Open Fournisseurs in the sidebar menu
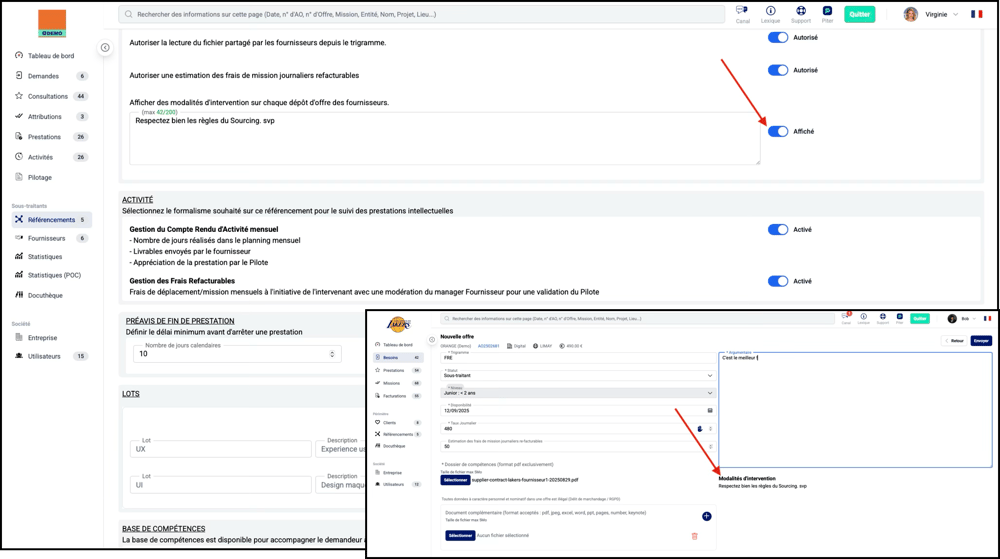The height and width of the screenshot is (559, 1000). click(x=46, y=238)
